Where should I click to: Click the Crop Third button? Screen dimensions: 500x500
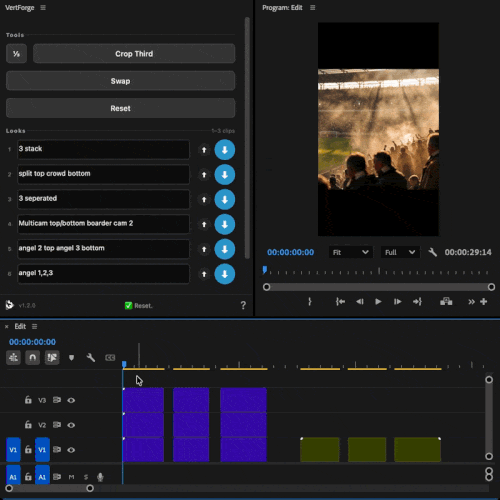pos(134,54)
